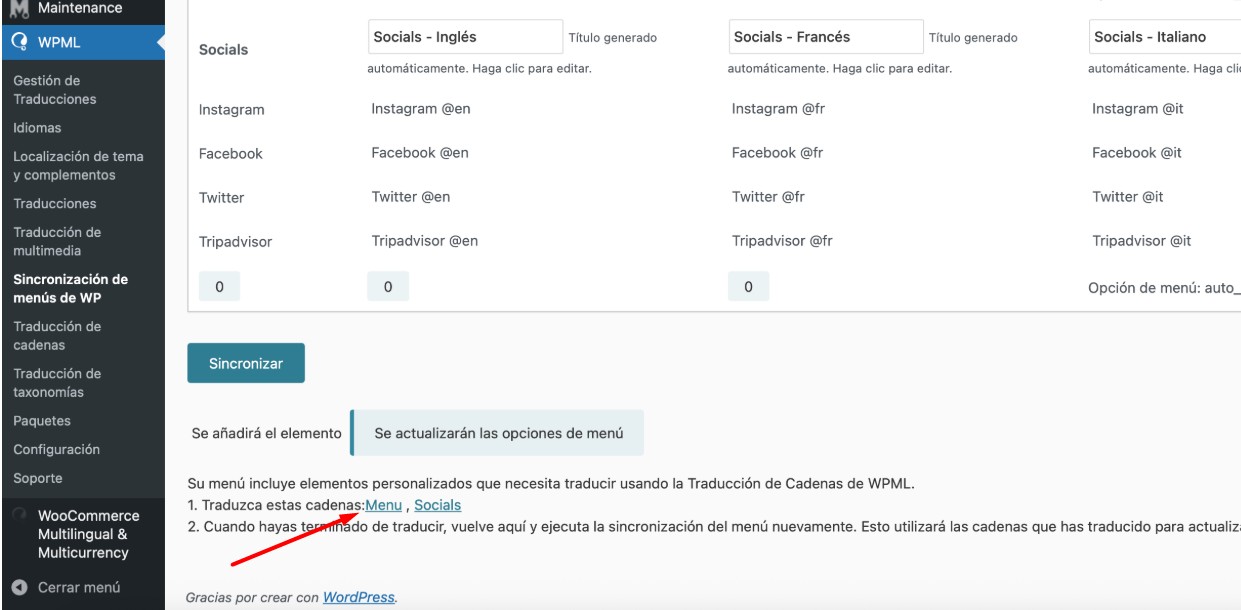1241x610 pixels.
Task: Select the Tripadvisor @it cell
Action: point(1141,241)
